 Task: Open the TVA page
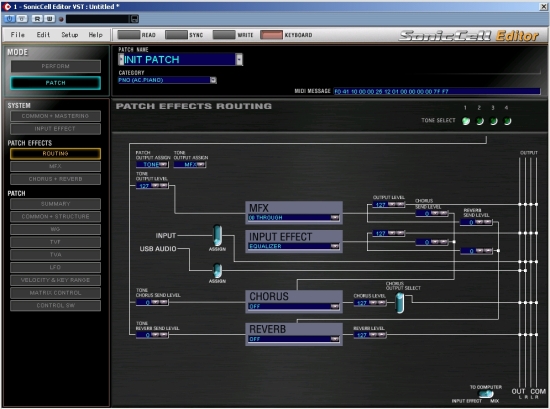(55, 254)
